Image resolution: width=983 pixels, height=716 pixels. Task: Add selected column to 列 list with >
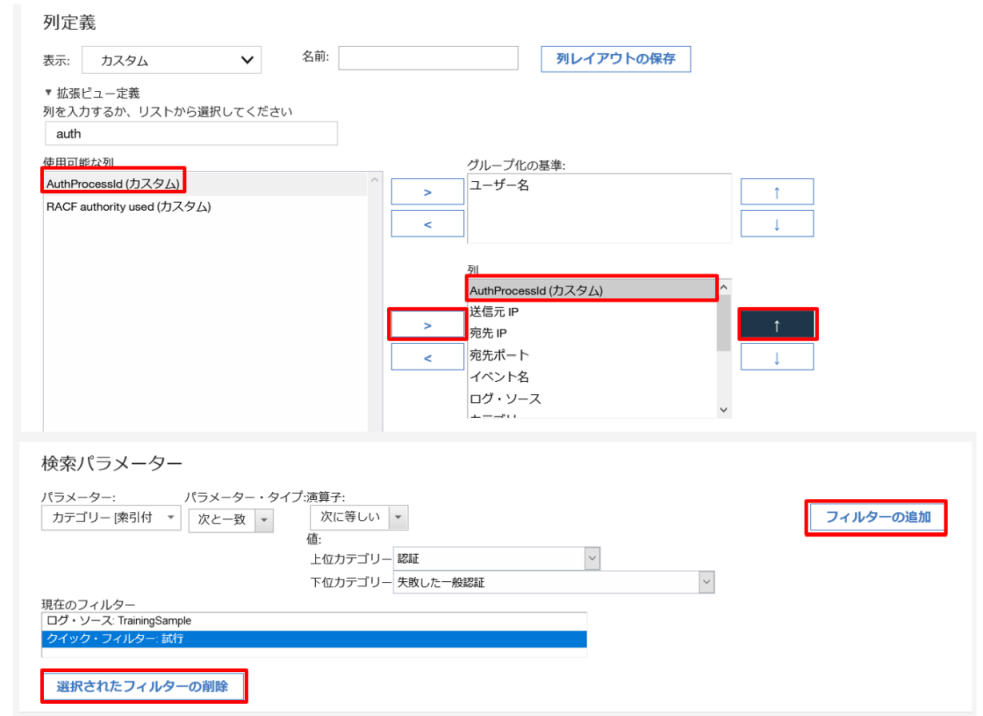(428, 325)
